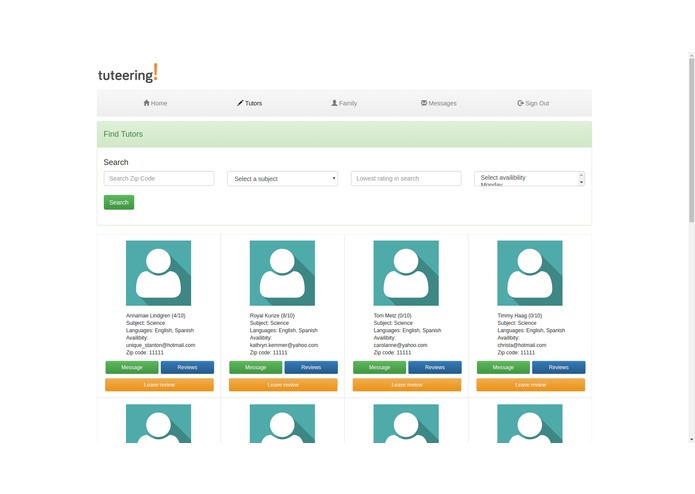Click the name Annamae Lindgren (4/10)
The width and height of the screenshot is (695, 494).
156,315
